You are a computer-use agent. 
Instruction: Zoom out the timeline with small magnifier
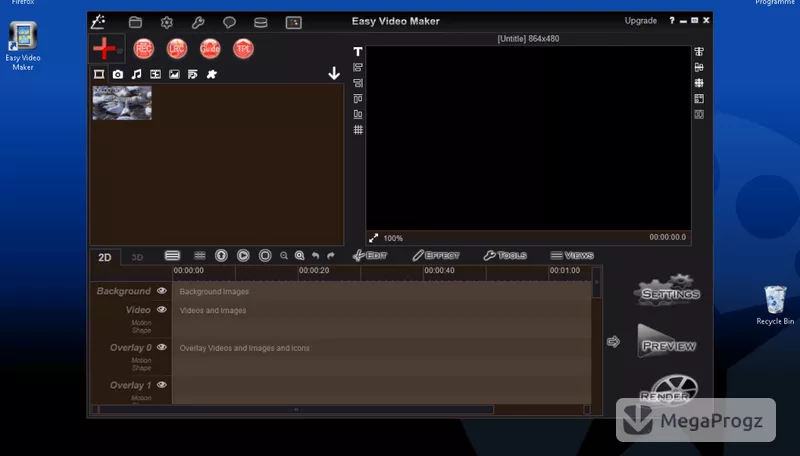[284, 256]
